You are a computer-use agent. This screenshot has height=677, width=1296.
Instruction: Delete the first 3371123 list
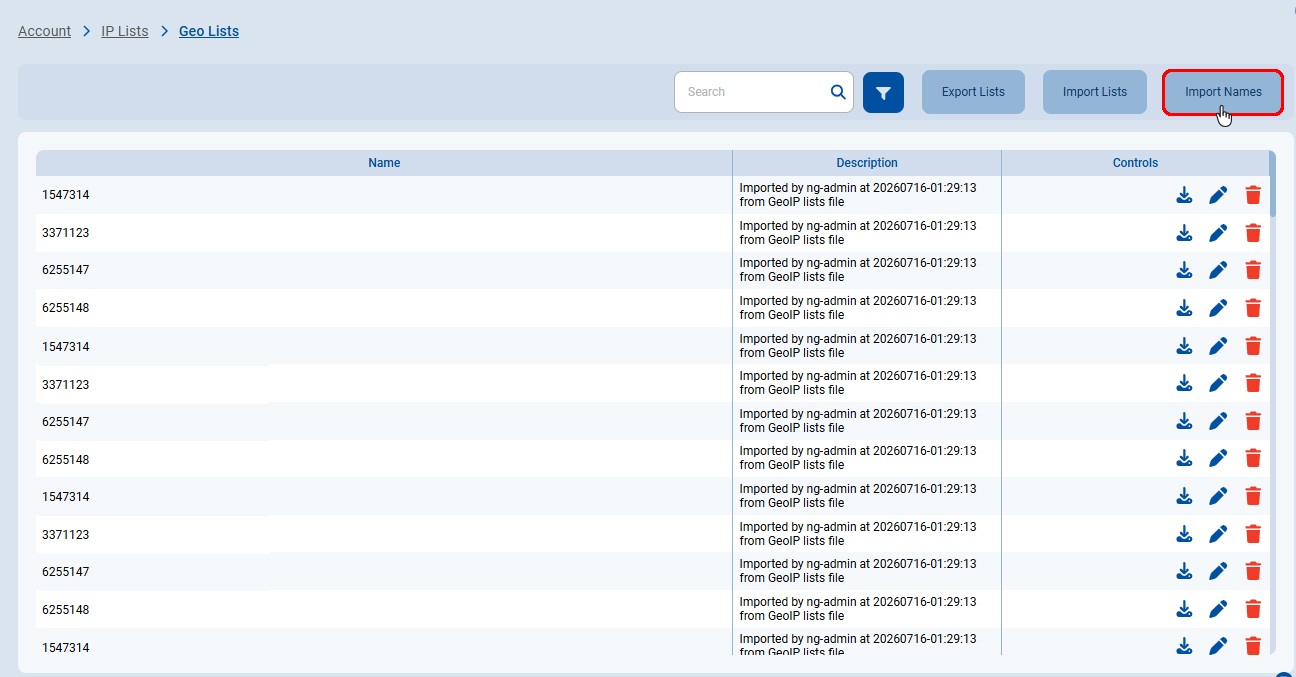point(1253,233)
